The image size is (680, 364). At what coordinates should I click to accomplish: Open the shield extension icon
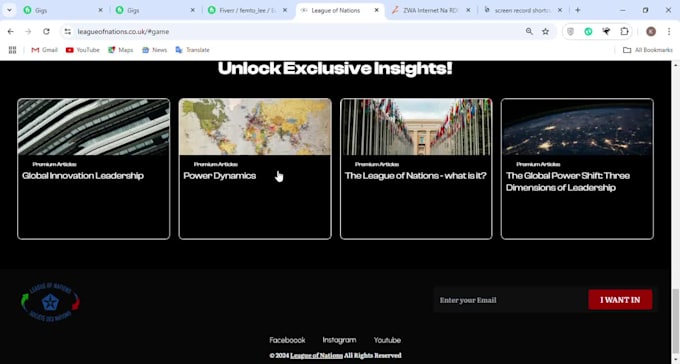point(570,31)
